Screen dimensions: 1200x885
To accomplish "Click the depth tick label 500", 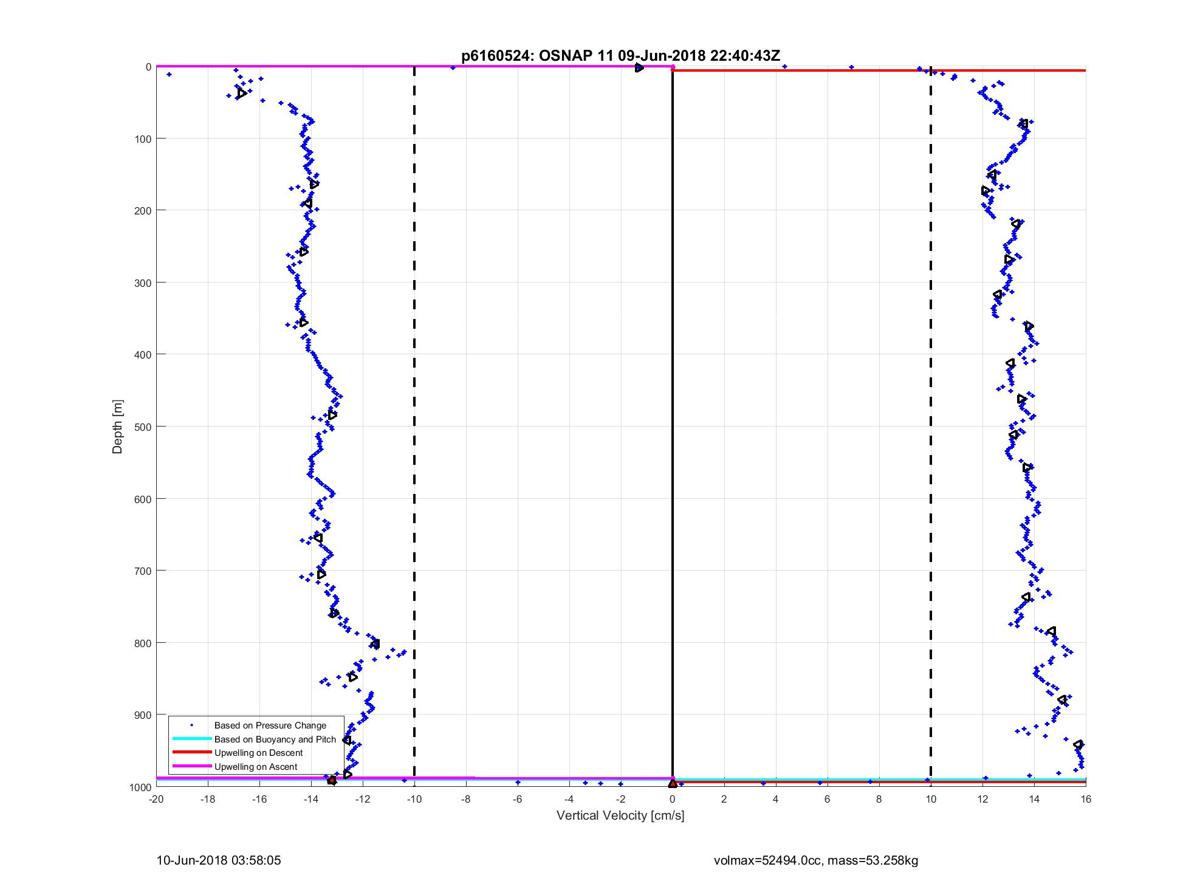I will tap(141, 427).
